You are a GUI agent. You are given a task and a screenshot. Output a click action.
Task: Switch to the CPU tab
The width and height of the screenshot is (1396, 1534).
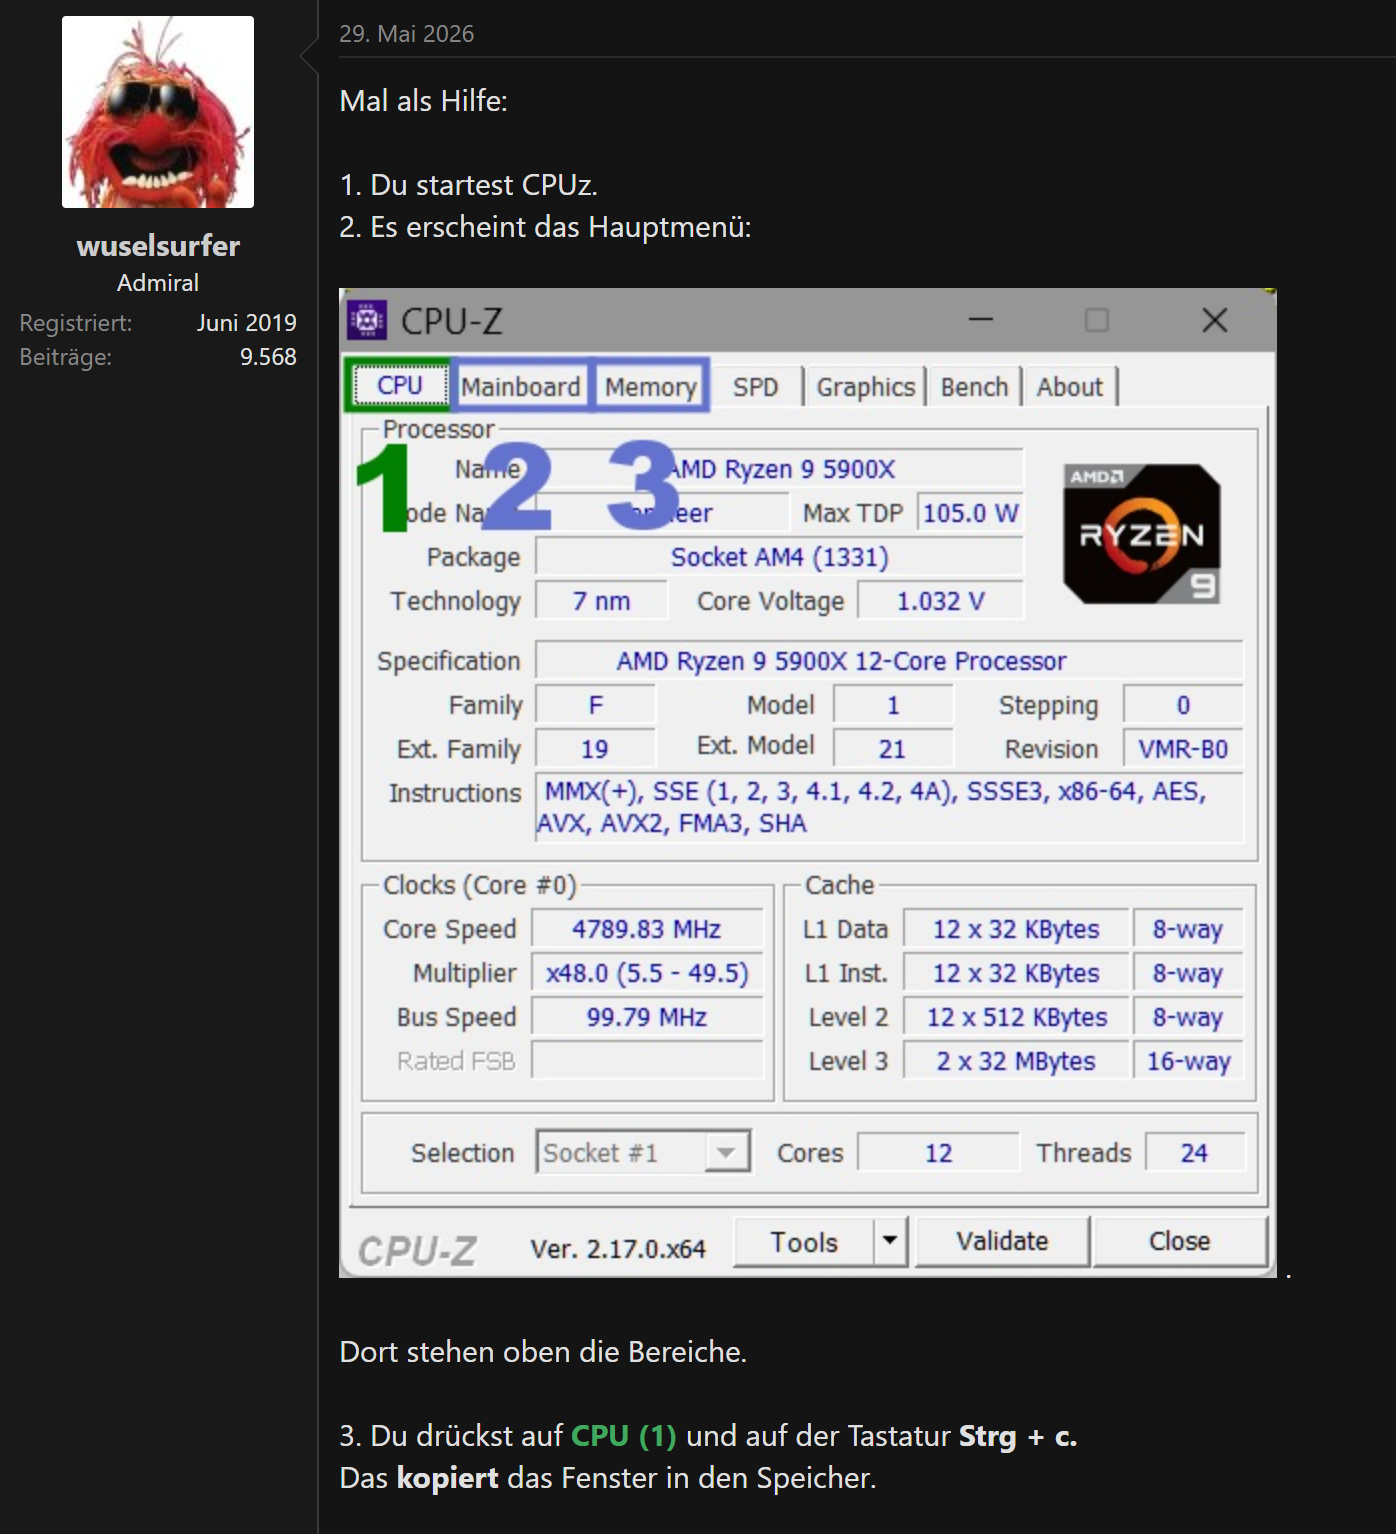tap(399, 386)
